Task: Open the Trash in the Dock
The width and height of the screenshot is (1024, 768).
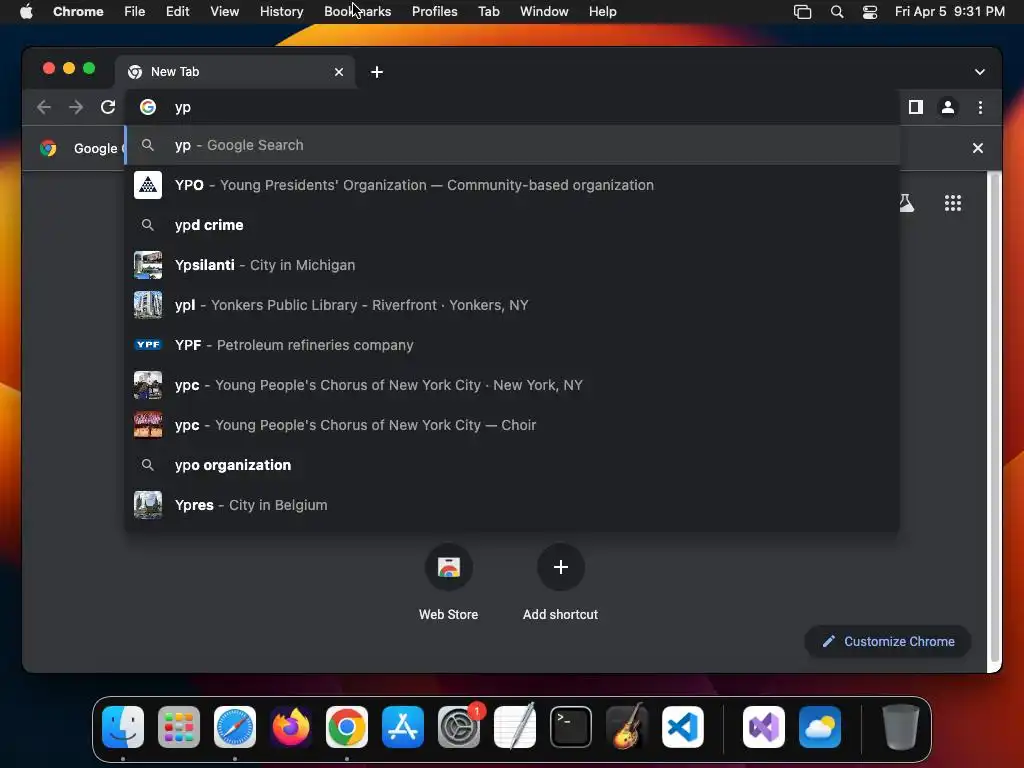Action: click(901, 727)
